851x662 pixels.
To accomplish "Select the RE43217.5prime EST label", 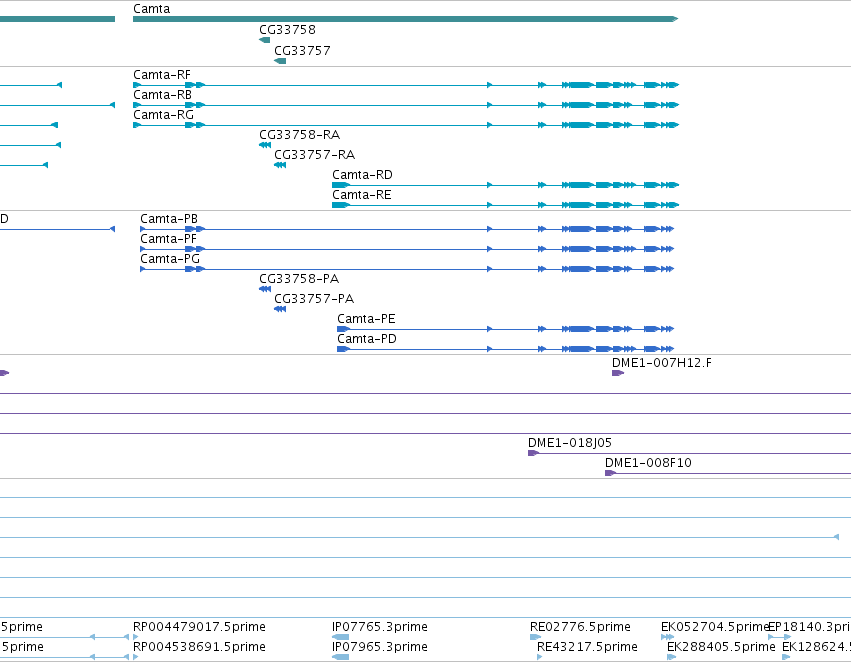I will click(587, 647).
